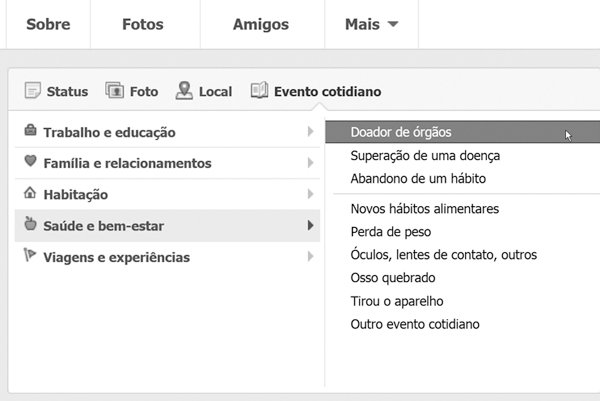This screenshot has width=600, height=401.
Task: Open the Sobre tab
Action: click(x=48, y=24)
